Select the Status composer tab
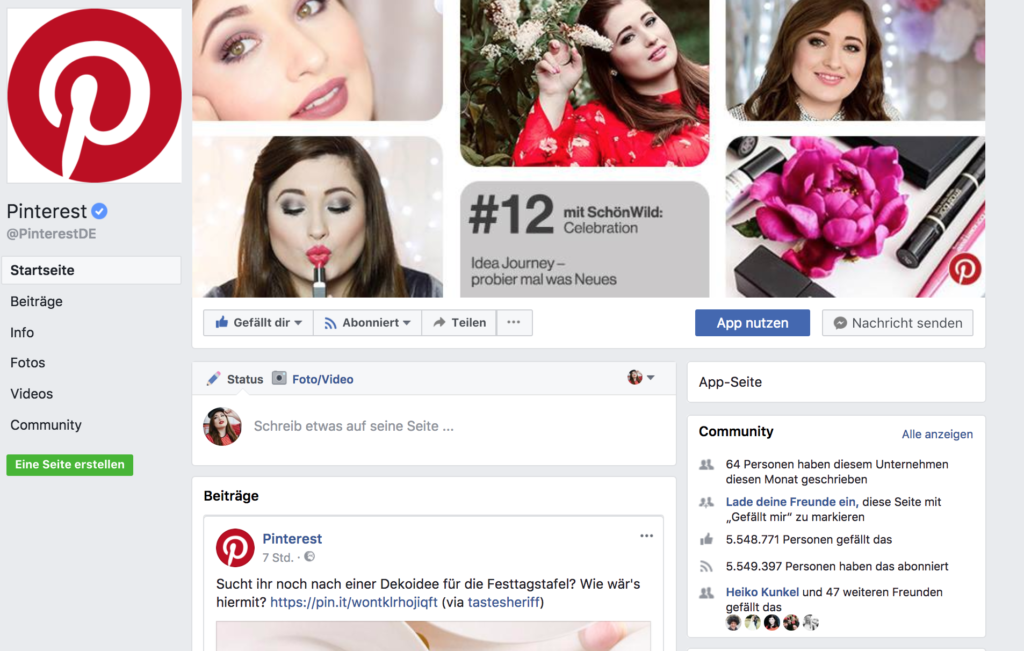The image size is (1024, 651). pyautogui.click(x=235, y=379)
